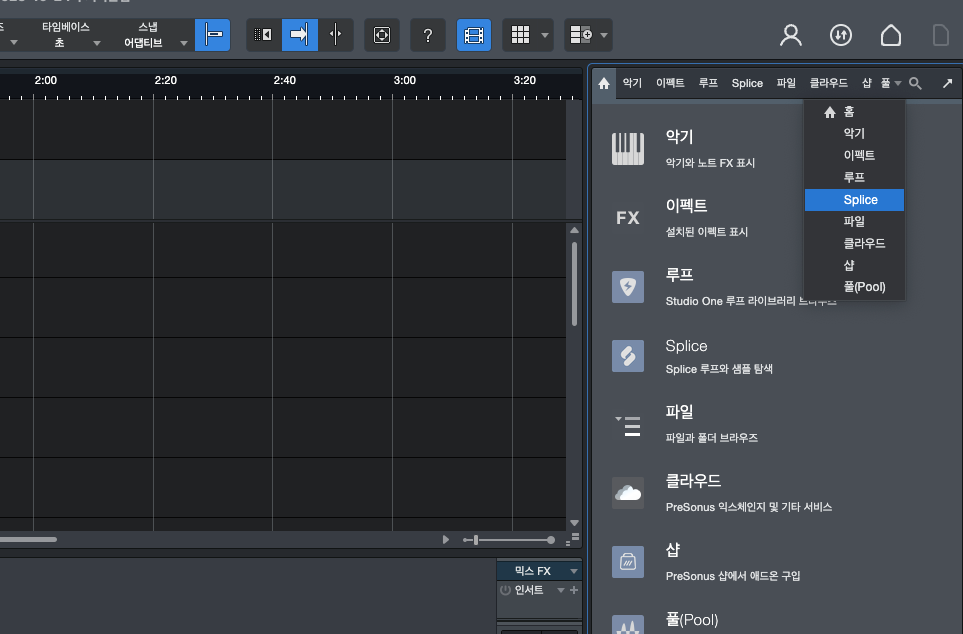
Task: Click the transfer arrows icon in top bar
Action: pos(841,35)
